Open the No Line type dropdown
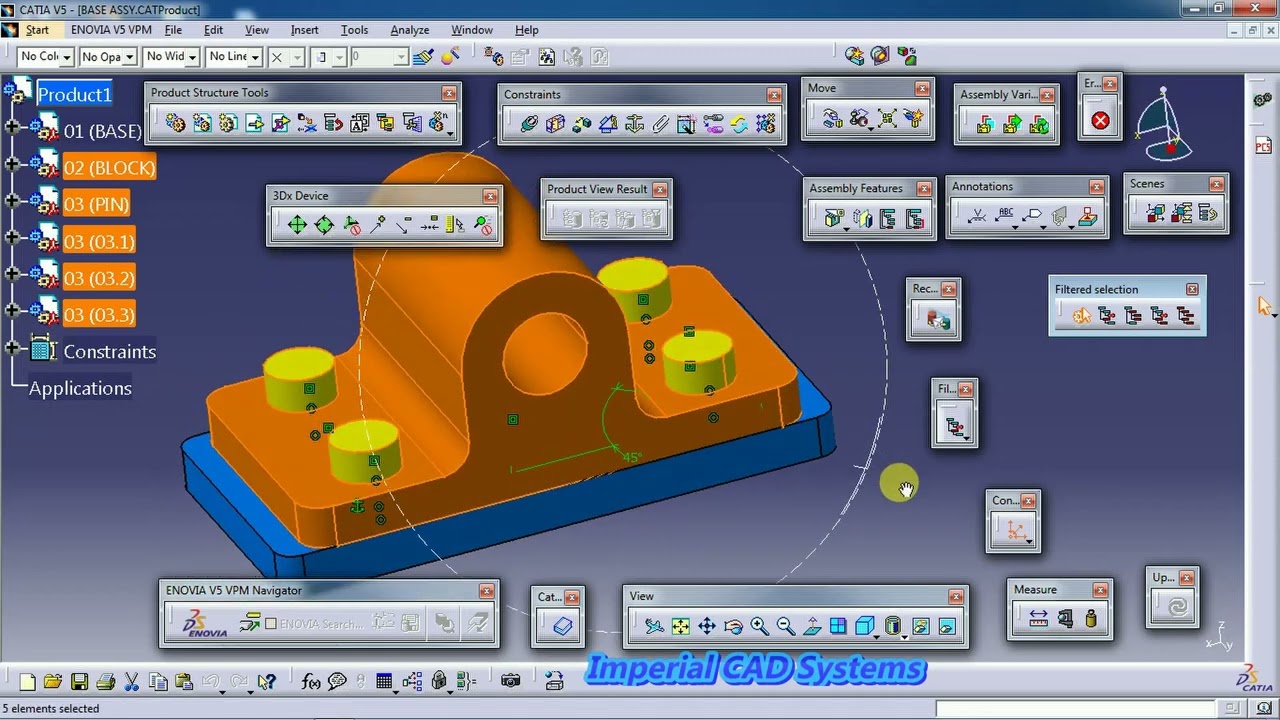 coord(255,57)
